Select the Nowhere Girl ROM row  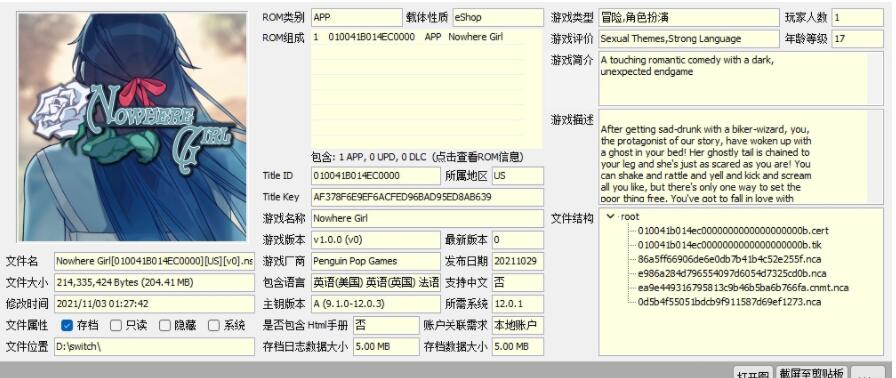click(x=417, y=37)
